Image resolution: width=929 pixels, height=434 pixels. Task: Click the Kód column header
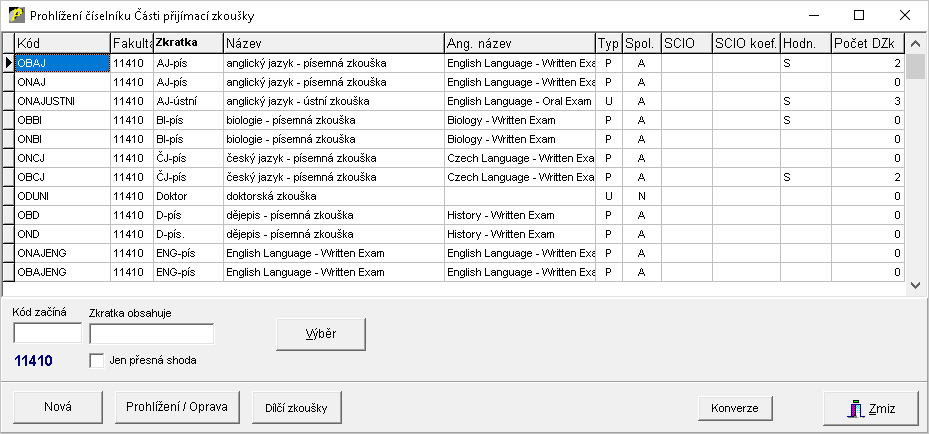(x=62, y=43)
